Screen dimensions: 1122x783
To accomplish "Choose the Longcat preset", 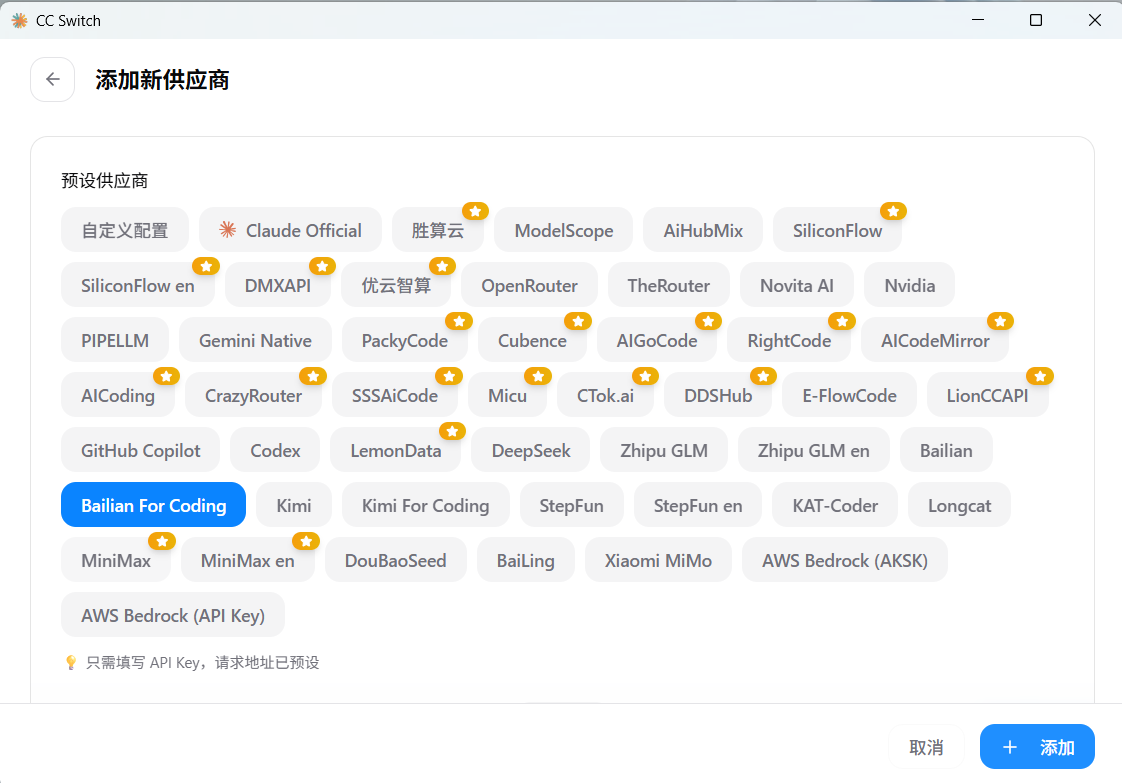I will click(x=959, y=505).
